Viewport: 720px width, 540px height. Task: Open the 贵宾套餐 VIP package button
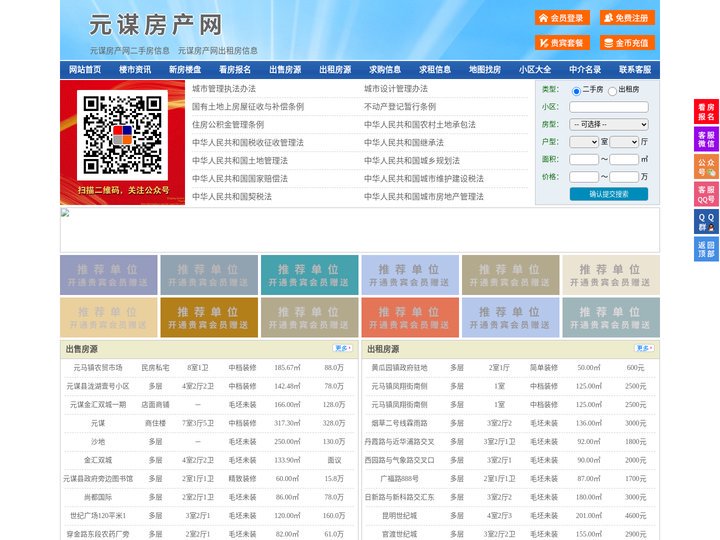point(562,43)
